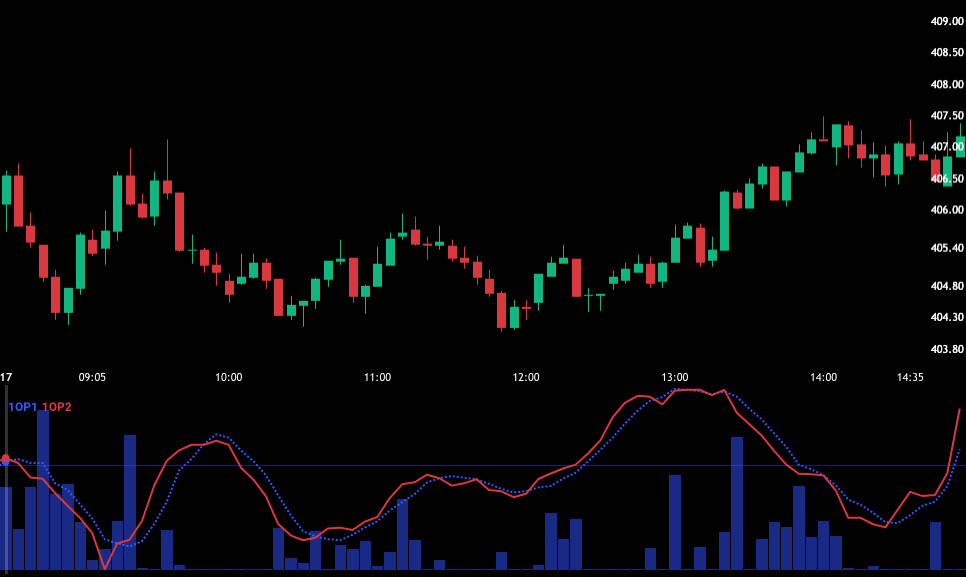Click the 09:05 time axis label
The image size is (966, 577).
click(x=92, y=377)
